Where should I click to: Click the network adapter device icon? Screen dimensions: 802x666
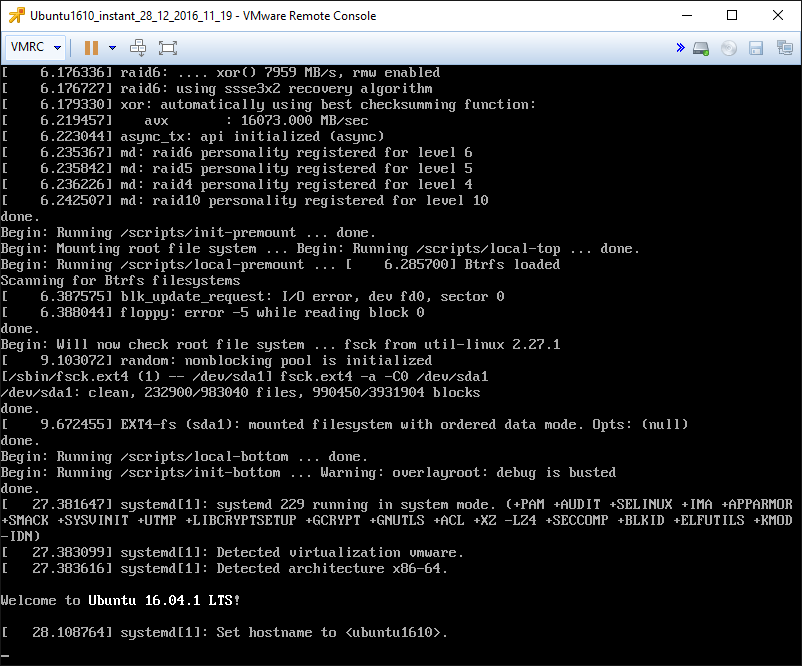[x=785, y=48]
